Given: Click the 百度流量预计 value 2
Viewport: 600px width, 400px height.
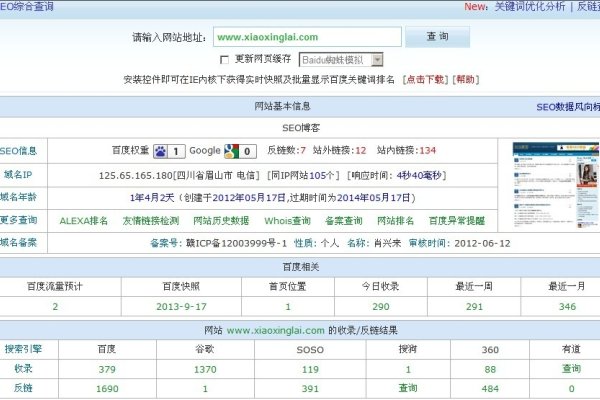Looking at the screenshot, I should (x=55, y=307).
